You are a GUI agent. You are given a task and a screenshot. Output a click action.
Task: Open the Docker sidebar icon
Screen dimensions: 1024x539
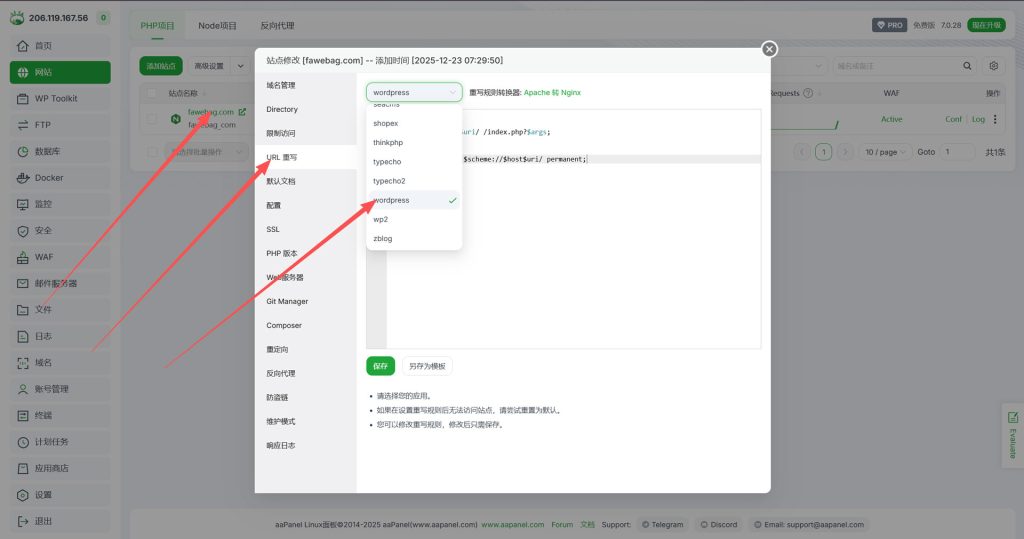(23, 178)
